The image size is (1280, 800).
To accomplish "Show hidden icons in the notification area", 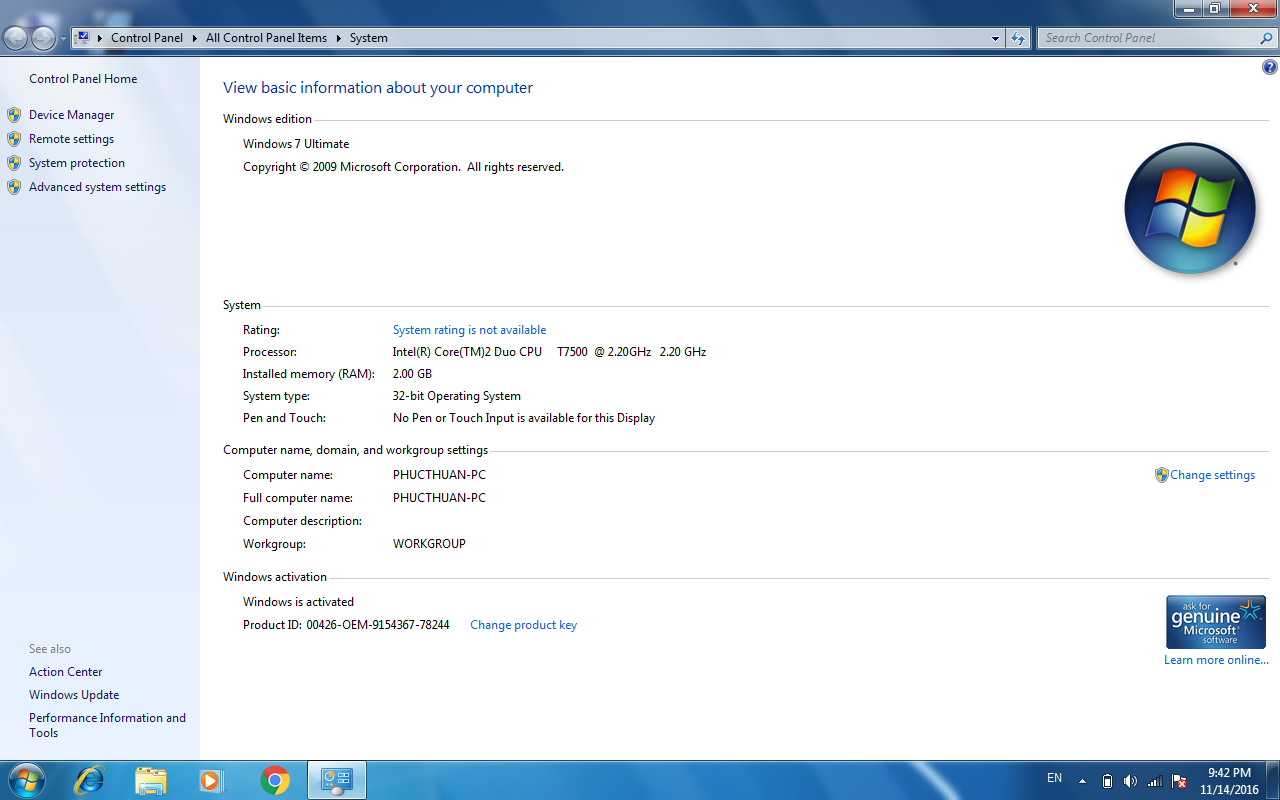I will [1082, 780].
